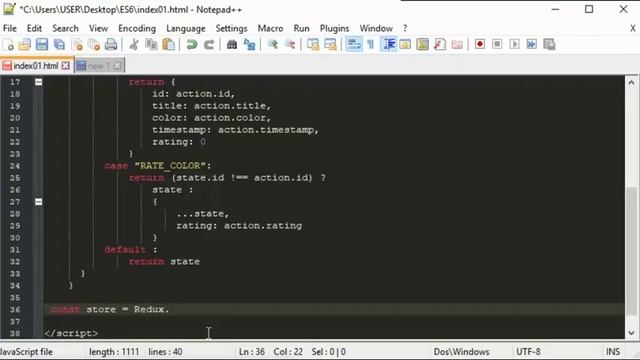Open the Function list toolbar icon
The width and height of the screenshot is (640, 360).
click(x=440, y=44)
